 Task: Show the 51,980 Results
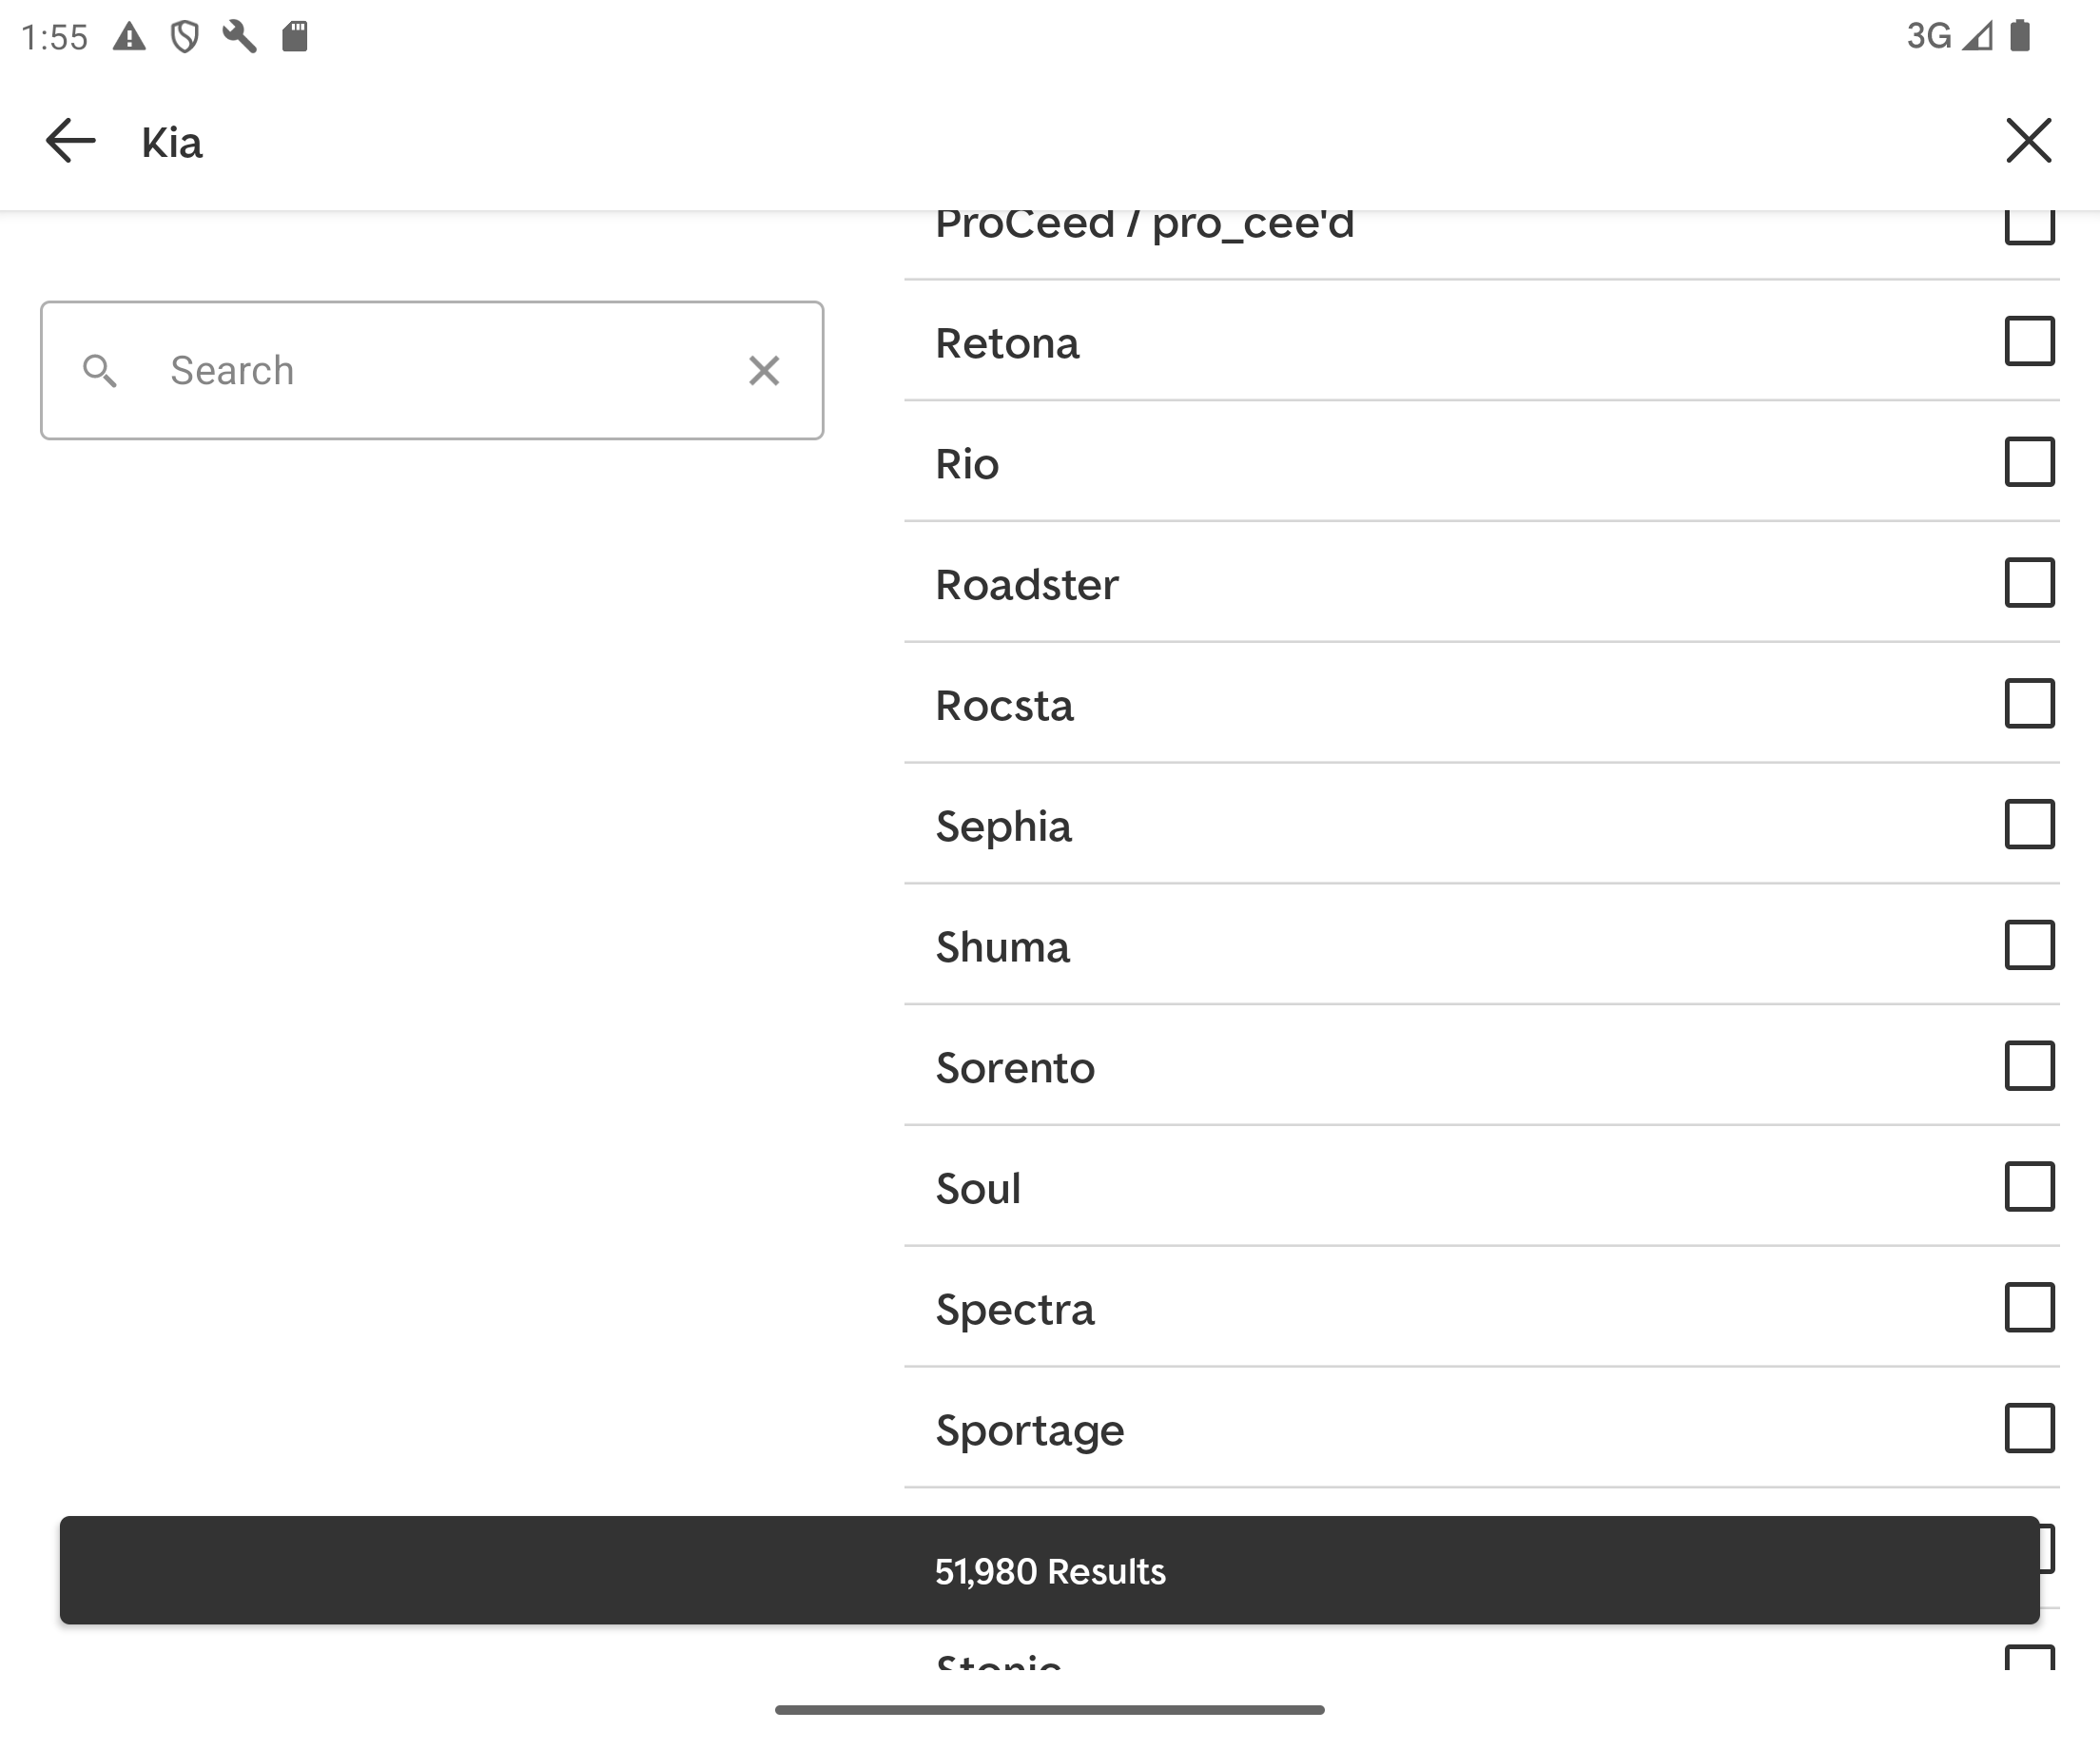tap(1050, 1571)
